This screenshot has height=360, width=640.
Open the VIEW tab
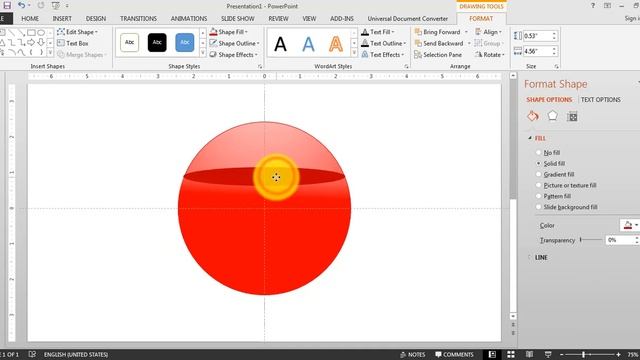pos(309,19)
